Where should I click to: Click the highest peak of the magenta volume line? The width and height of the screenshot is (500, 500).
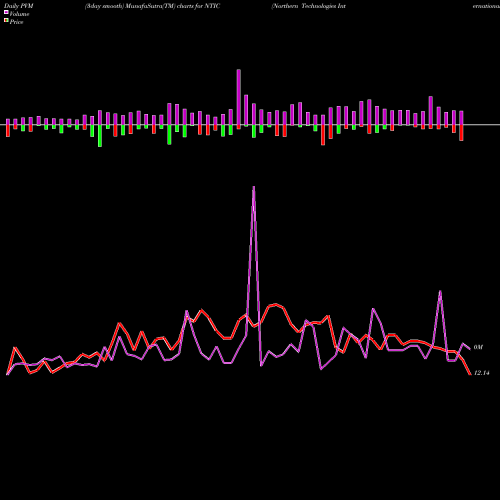coord(254,187)
